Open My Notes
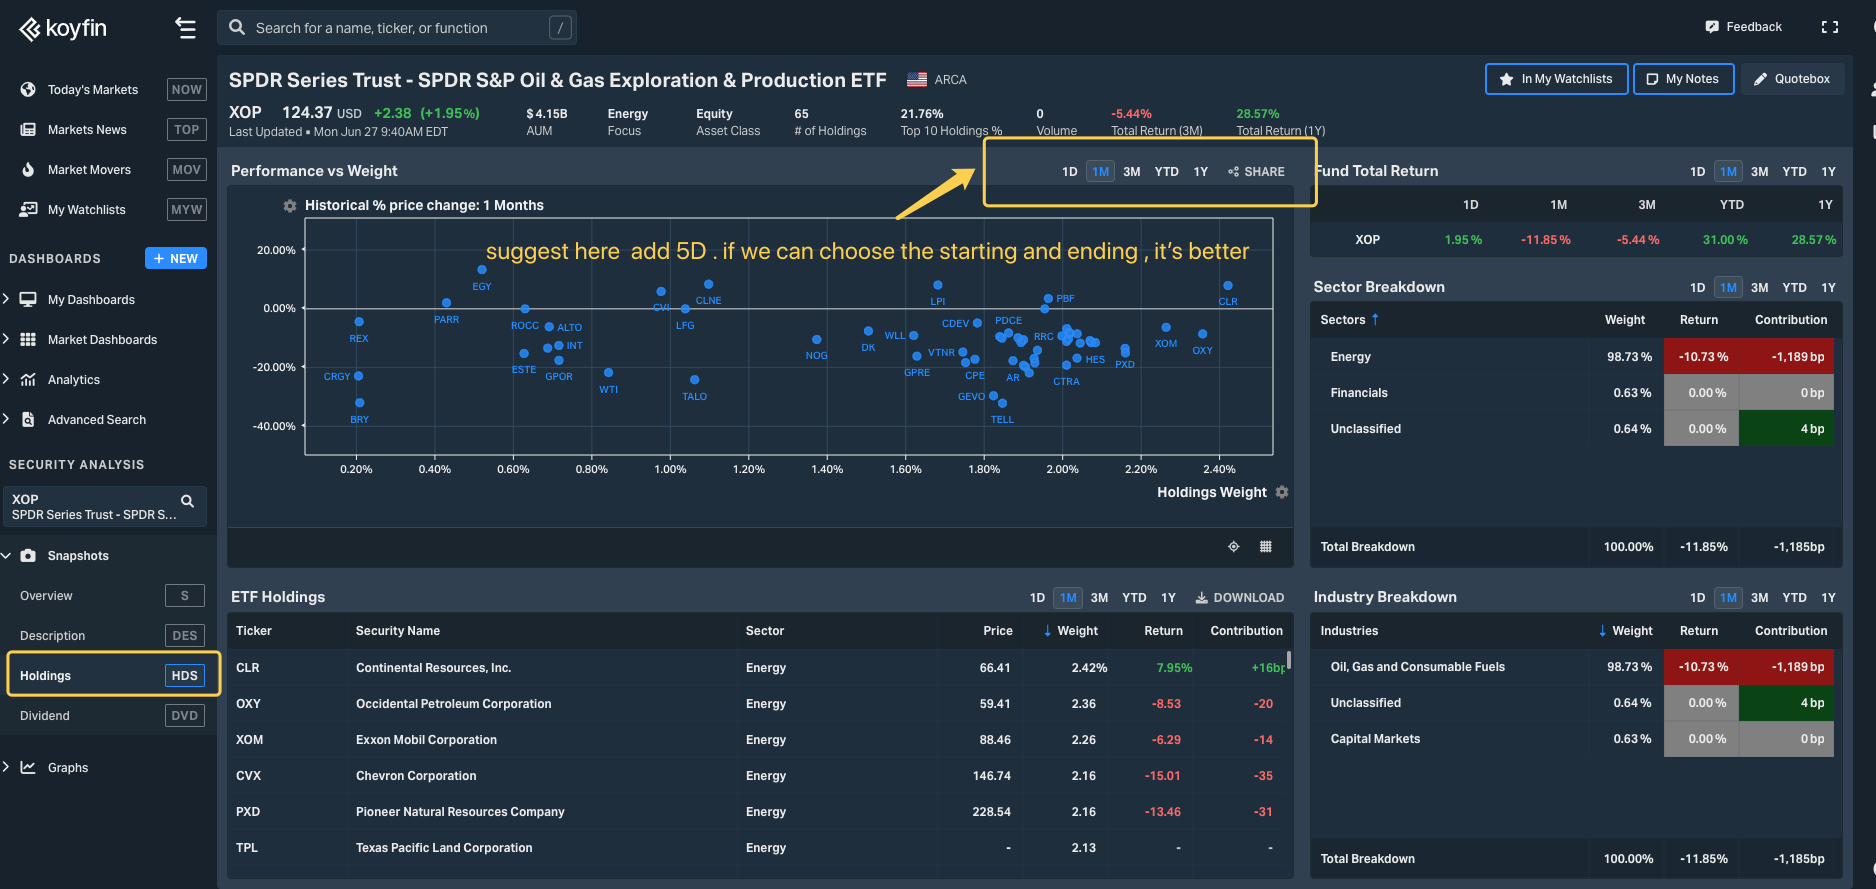Image resolution: width=1876 pixels, height=889 pixels. [x=1683, y=79]
